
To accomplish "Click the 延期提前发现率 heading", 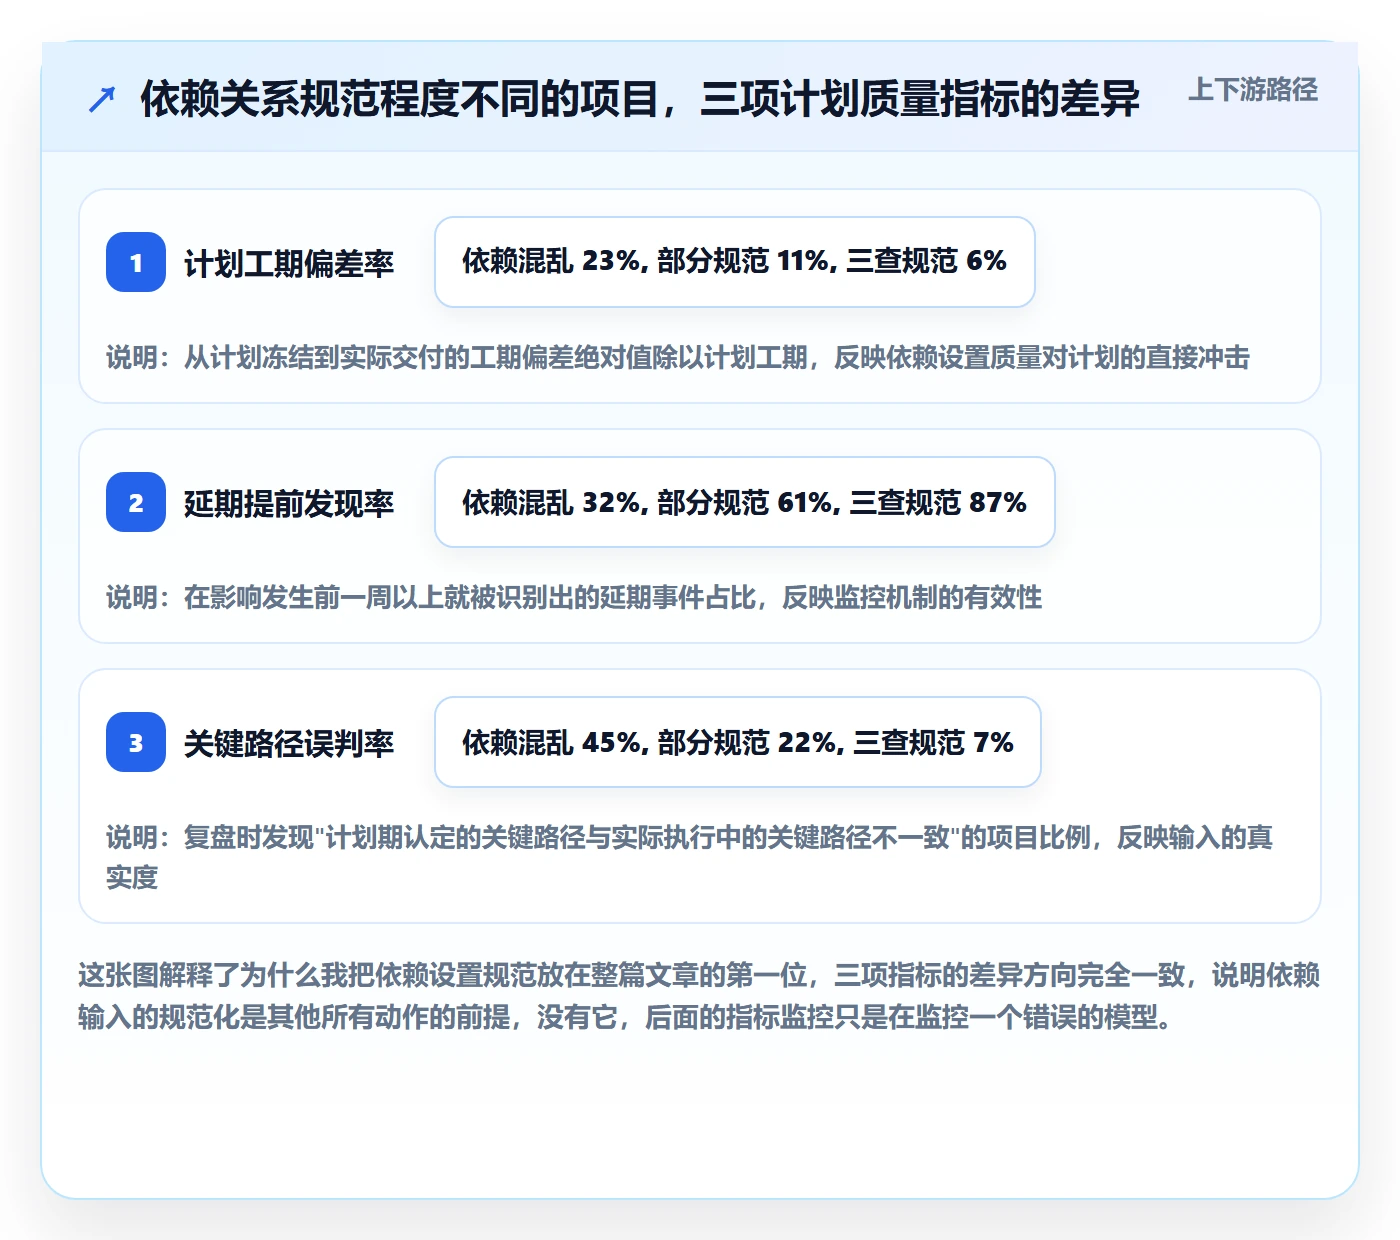I will pyautogui.click(x=289, y=503).
